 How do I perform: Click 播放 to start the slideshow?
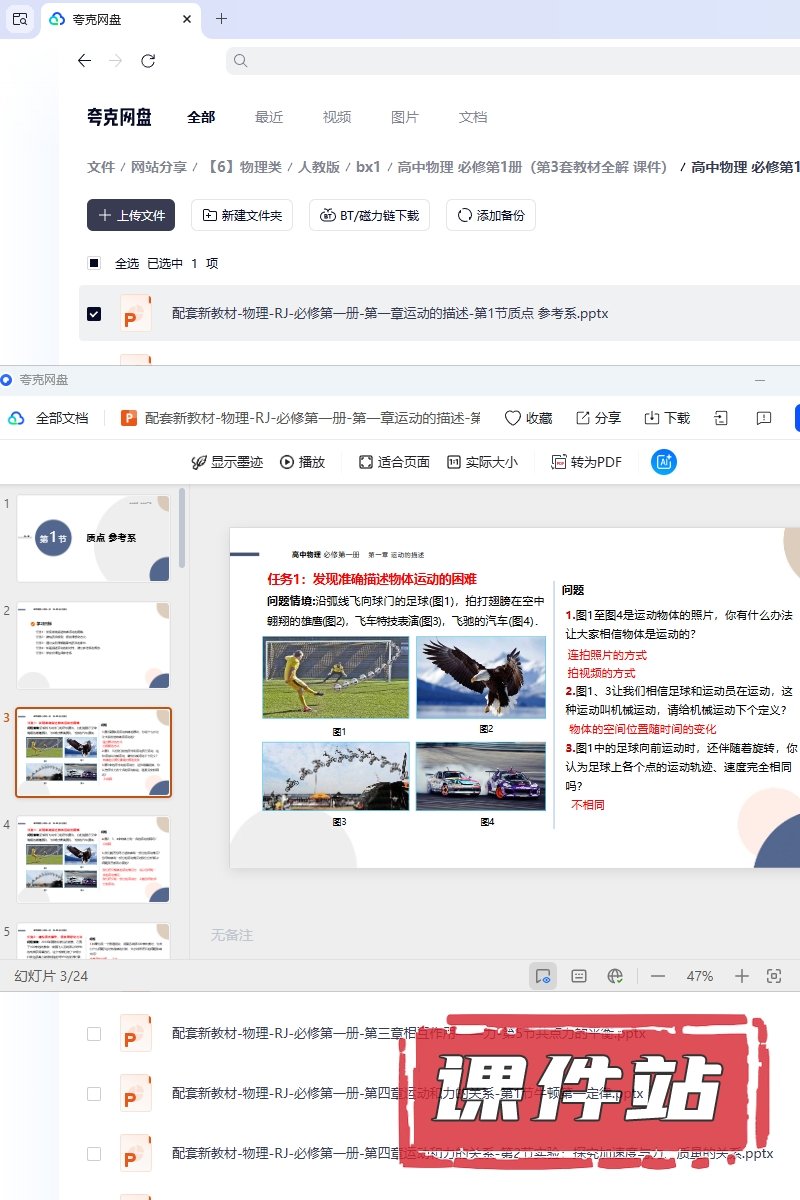[302, 462]
